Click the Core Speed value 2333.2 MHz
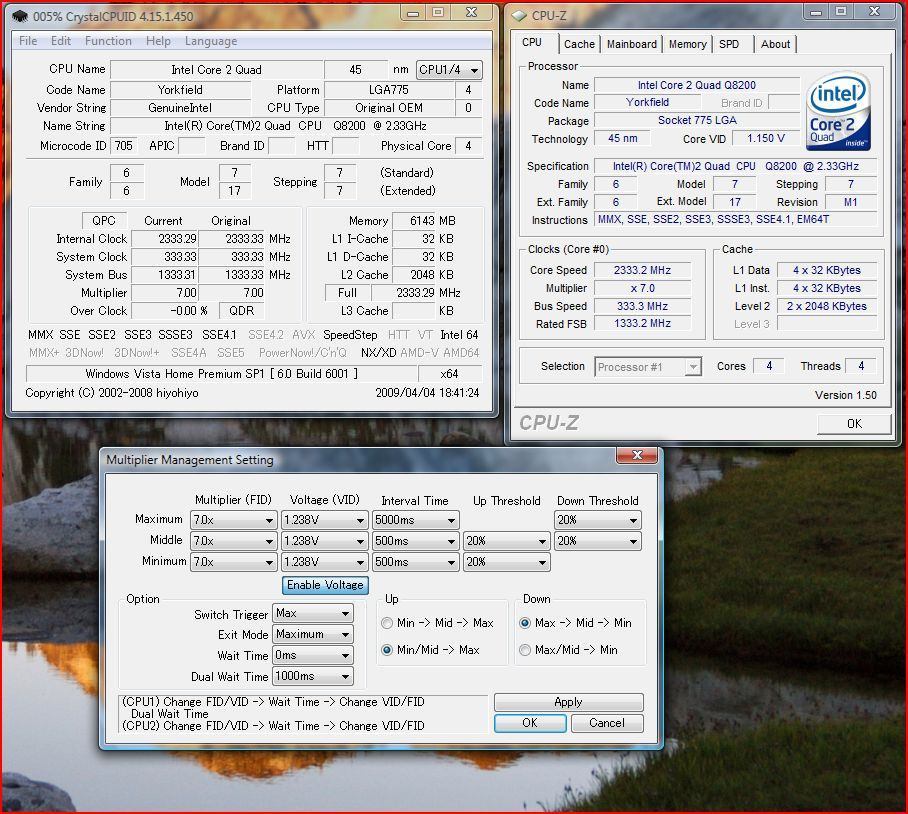The height and width of the screenshot is (814, 908). click(642, 270)
